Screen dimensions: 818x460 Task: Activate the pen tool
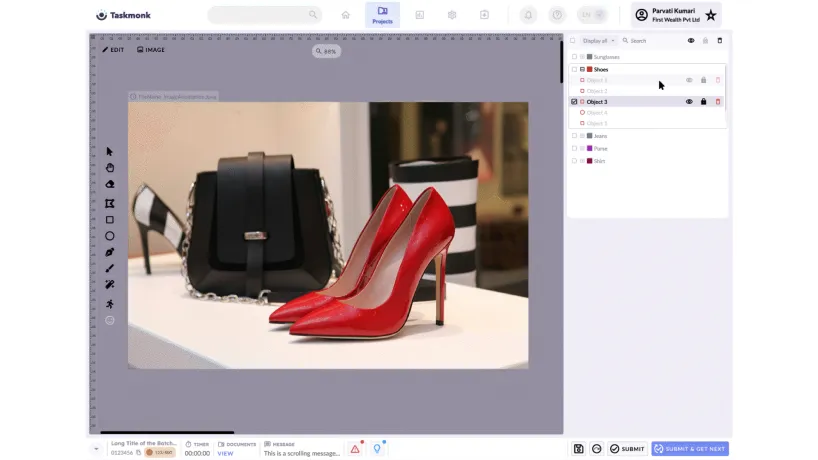pos(110,252)
